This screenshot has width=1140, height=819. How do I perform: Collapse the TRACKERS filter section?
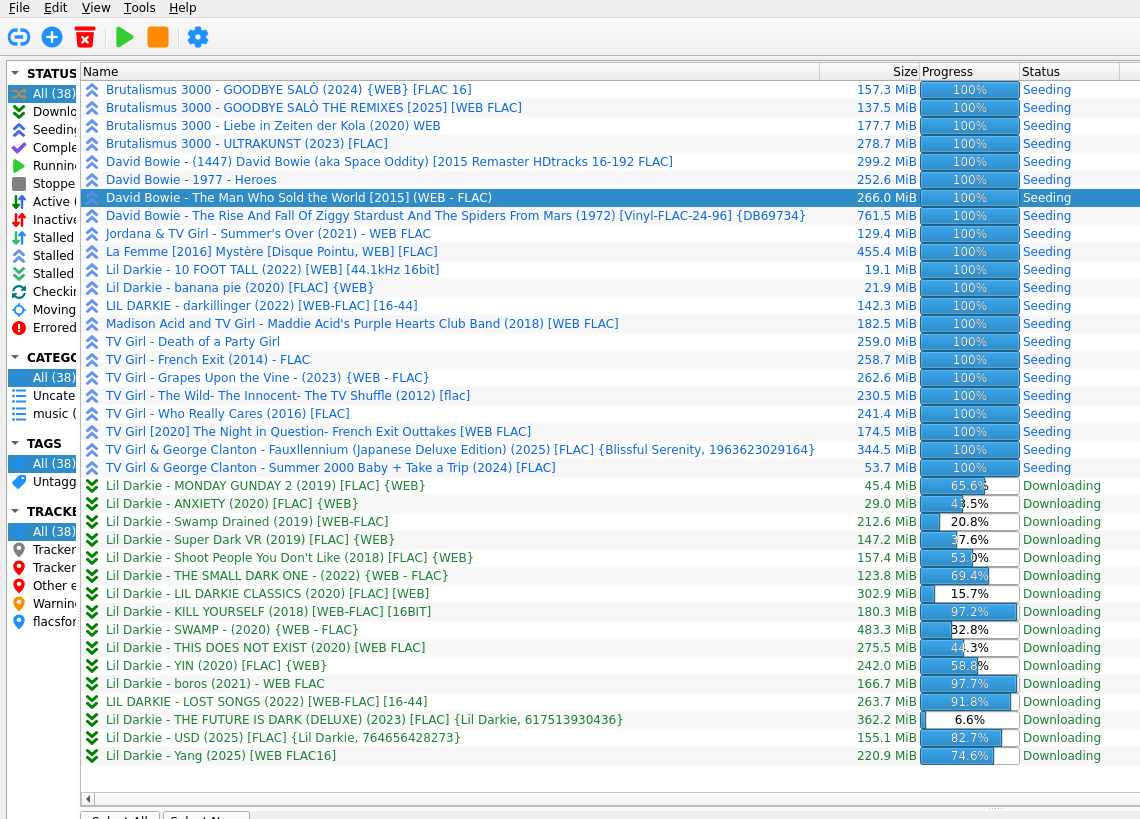tap(15, 511)
